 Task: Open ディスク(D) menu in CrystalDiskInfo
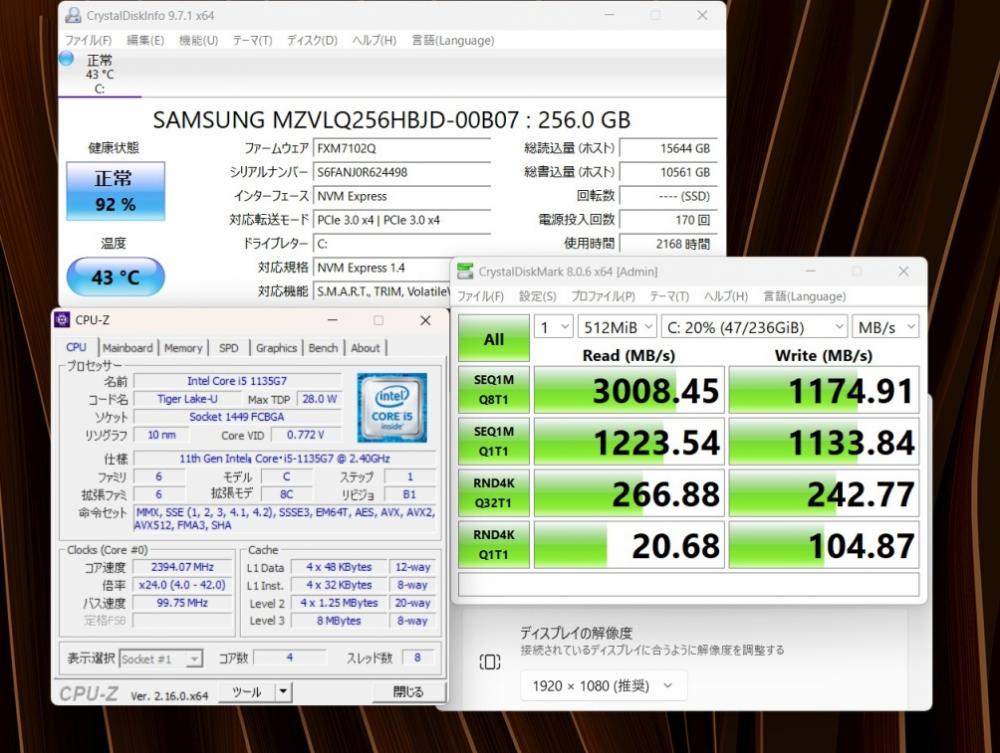tap(312, 40)
